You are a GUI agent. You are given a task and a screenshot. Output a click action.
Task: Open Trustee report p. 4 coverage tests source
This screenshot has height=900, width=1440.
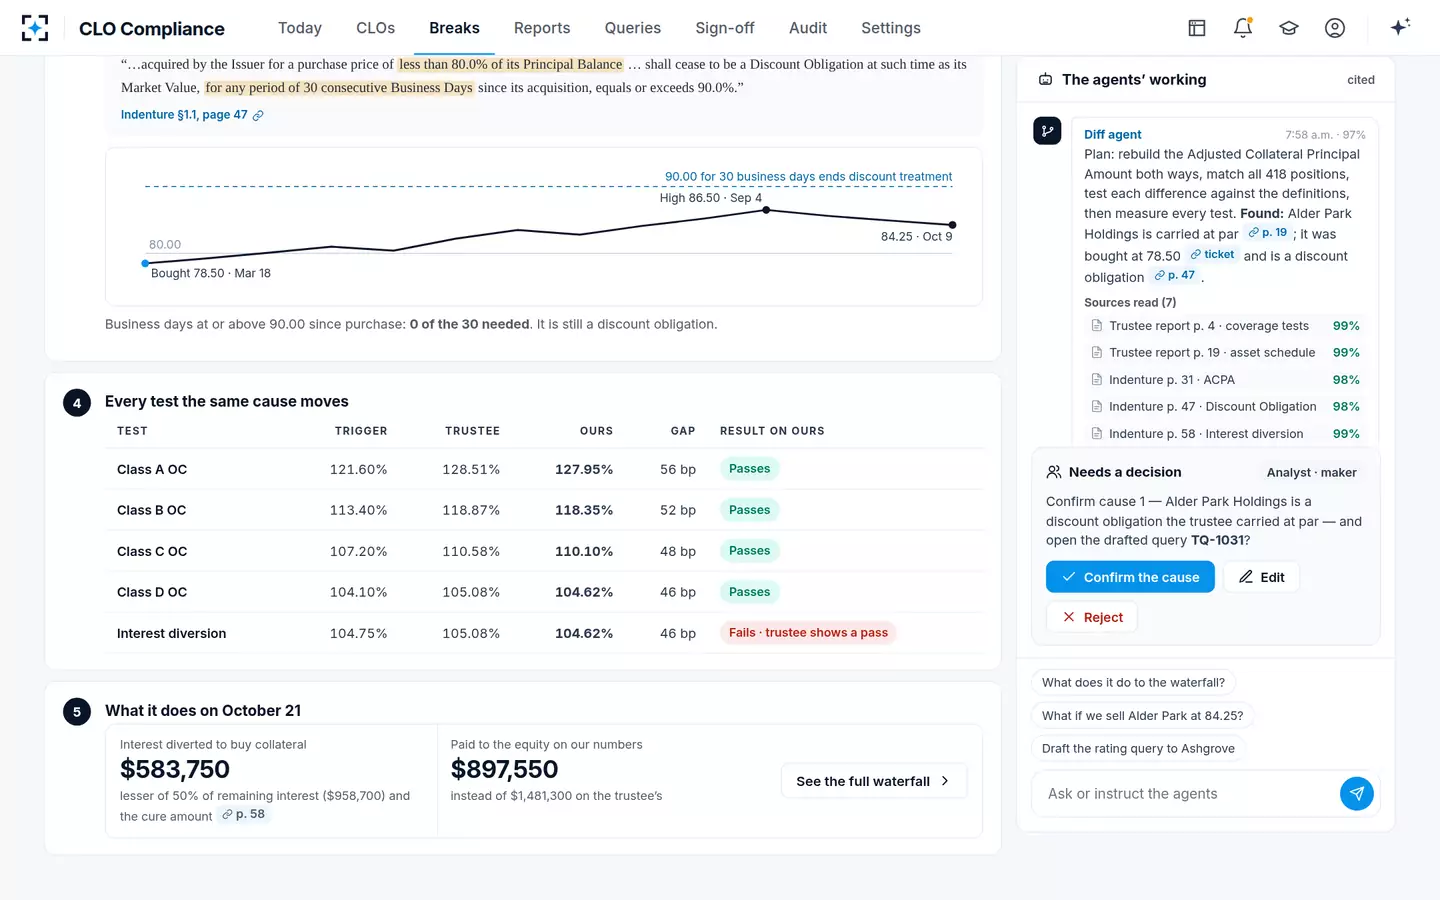[x=1225, y=326]
